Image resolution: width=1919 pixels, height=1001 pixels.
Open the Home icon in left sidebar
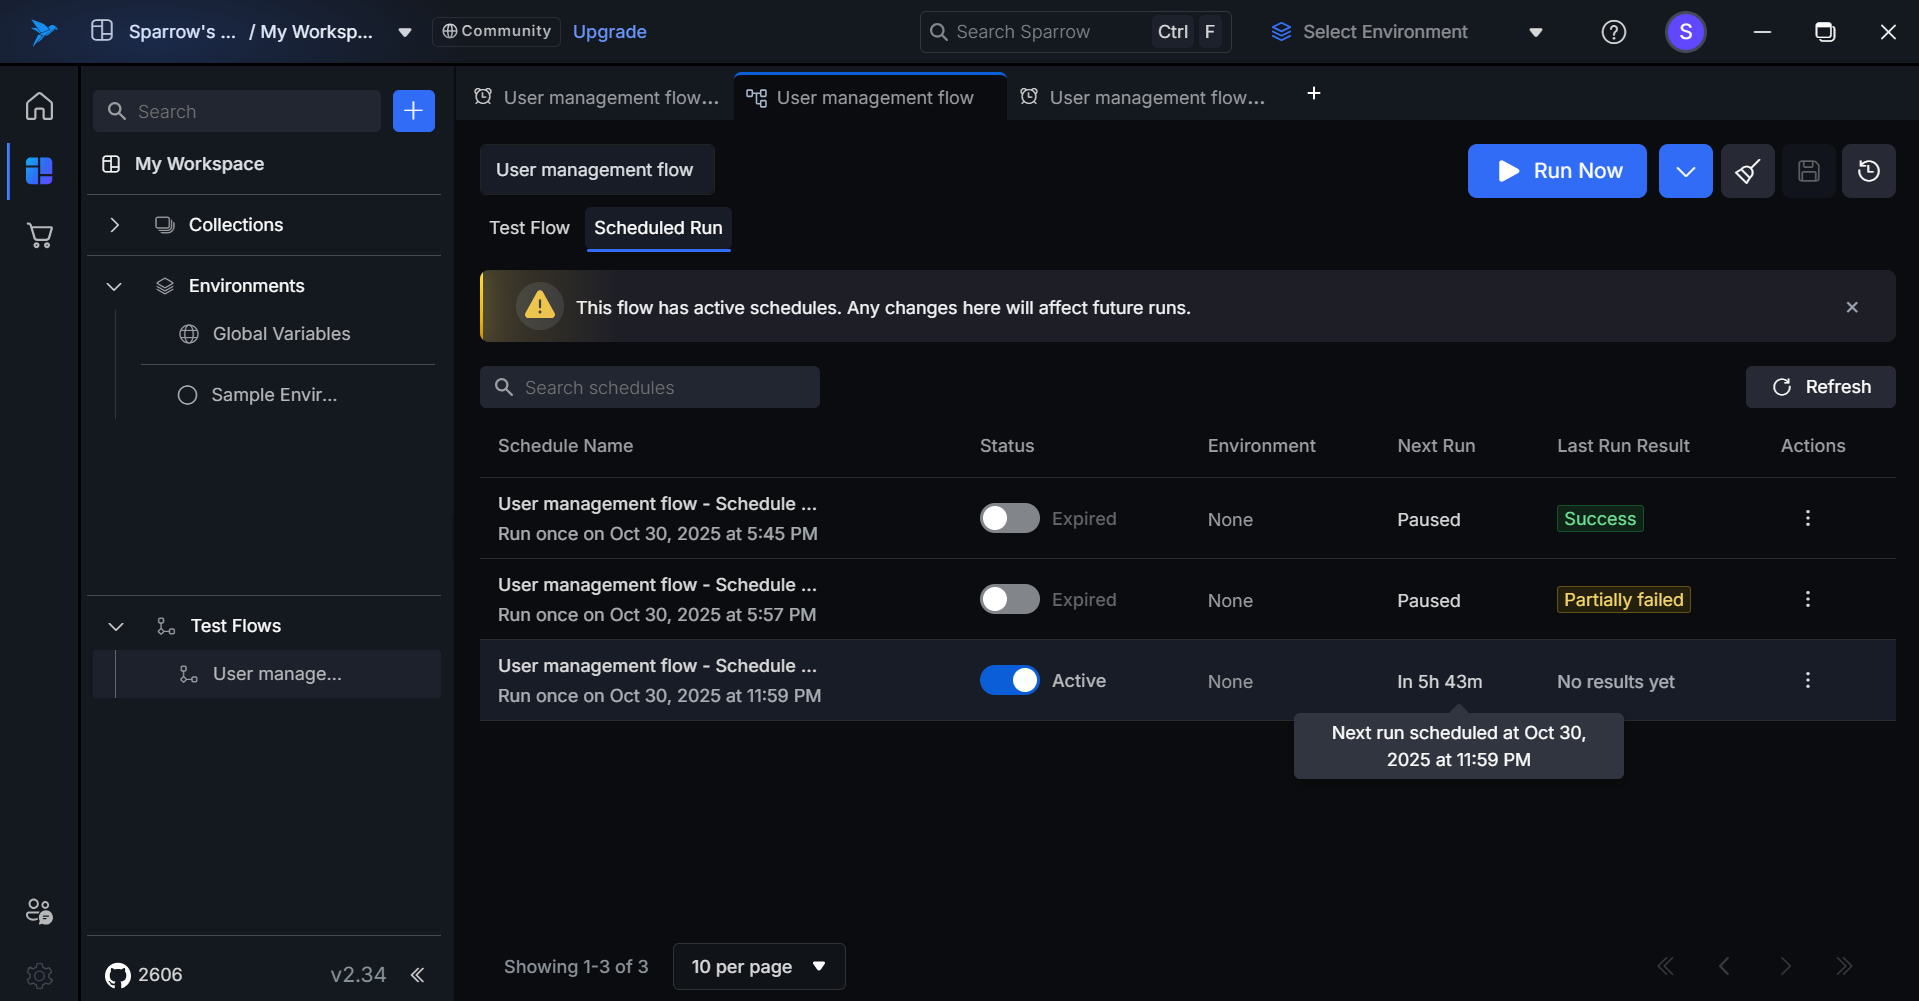click(39, 106)
